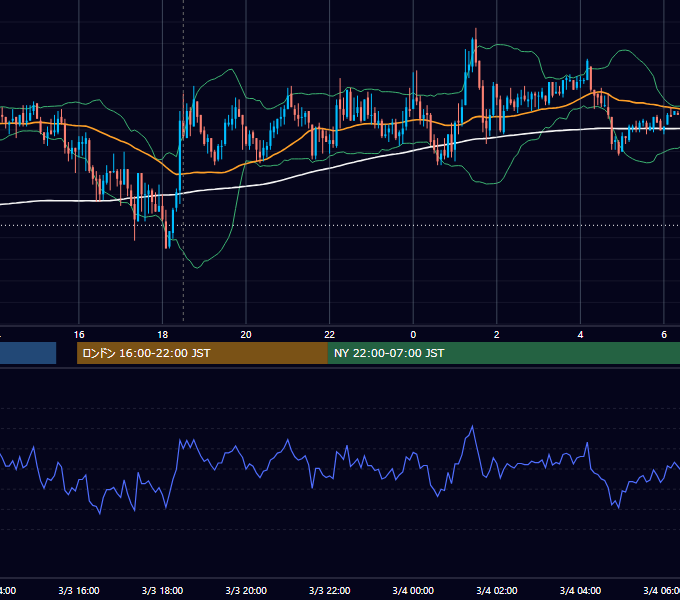Image resolution: width=680 pixels, height=600 pixels.
Task: Click the 3/4 04:00 time label
Action: click(580, 590)
